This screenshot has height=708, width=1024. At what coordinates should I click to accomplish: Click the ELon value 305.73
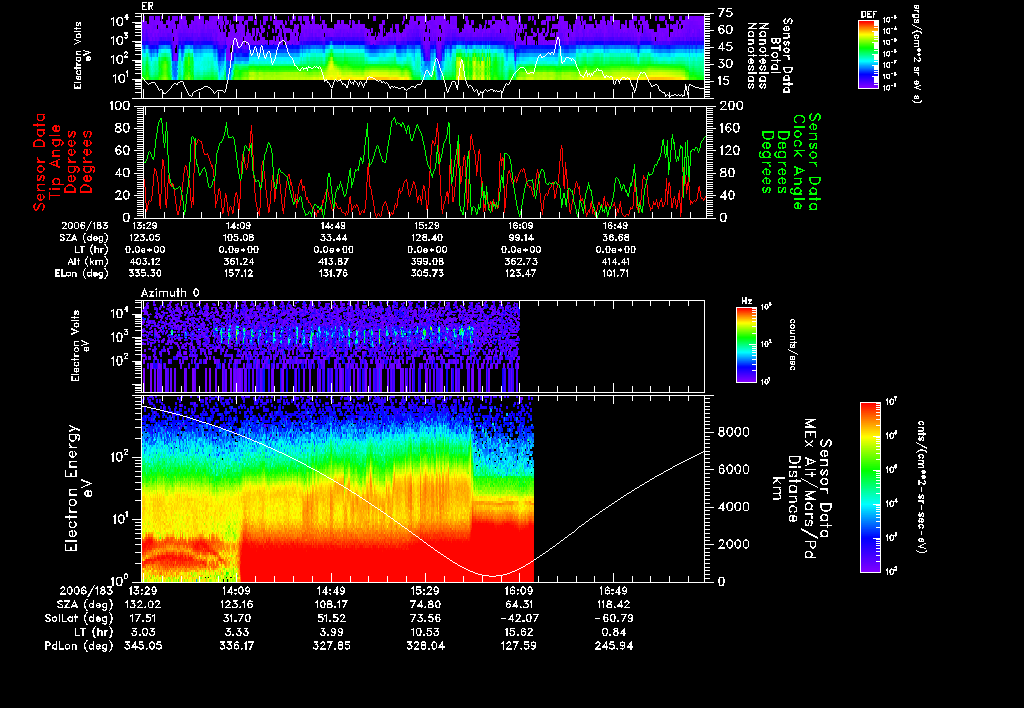427,273
